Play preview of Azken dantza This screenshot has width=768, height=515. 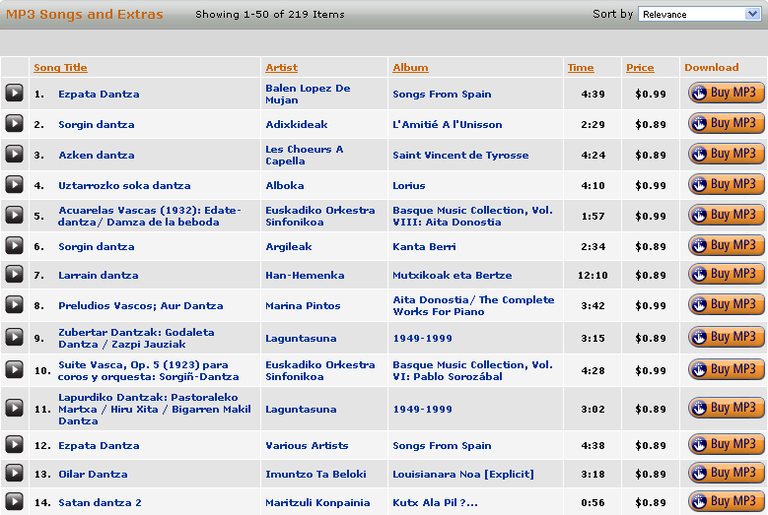(14, 154)
